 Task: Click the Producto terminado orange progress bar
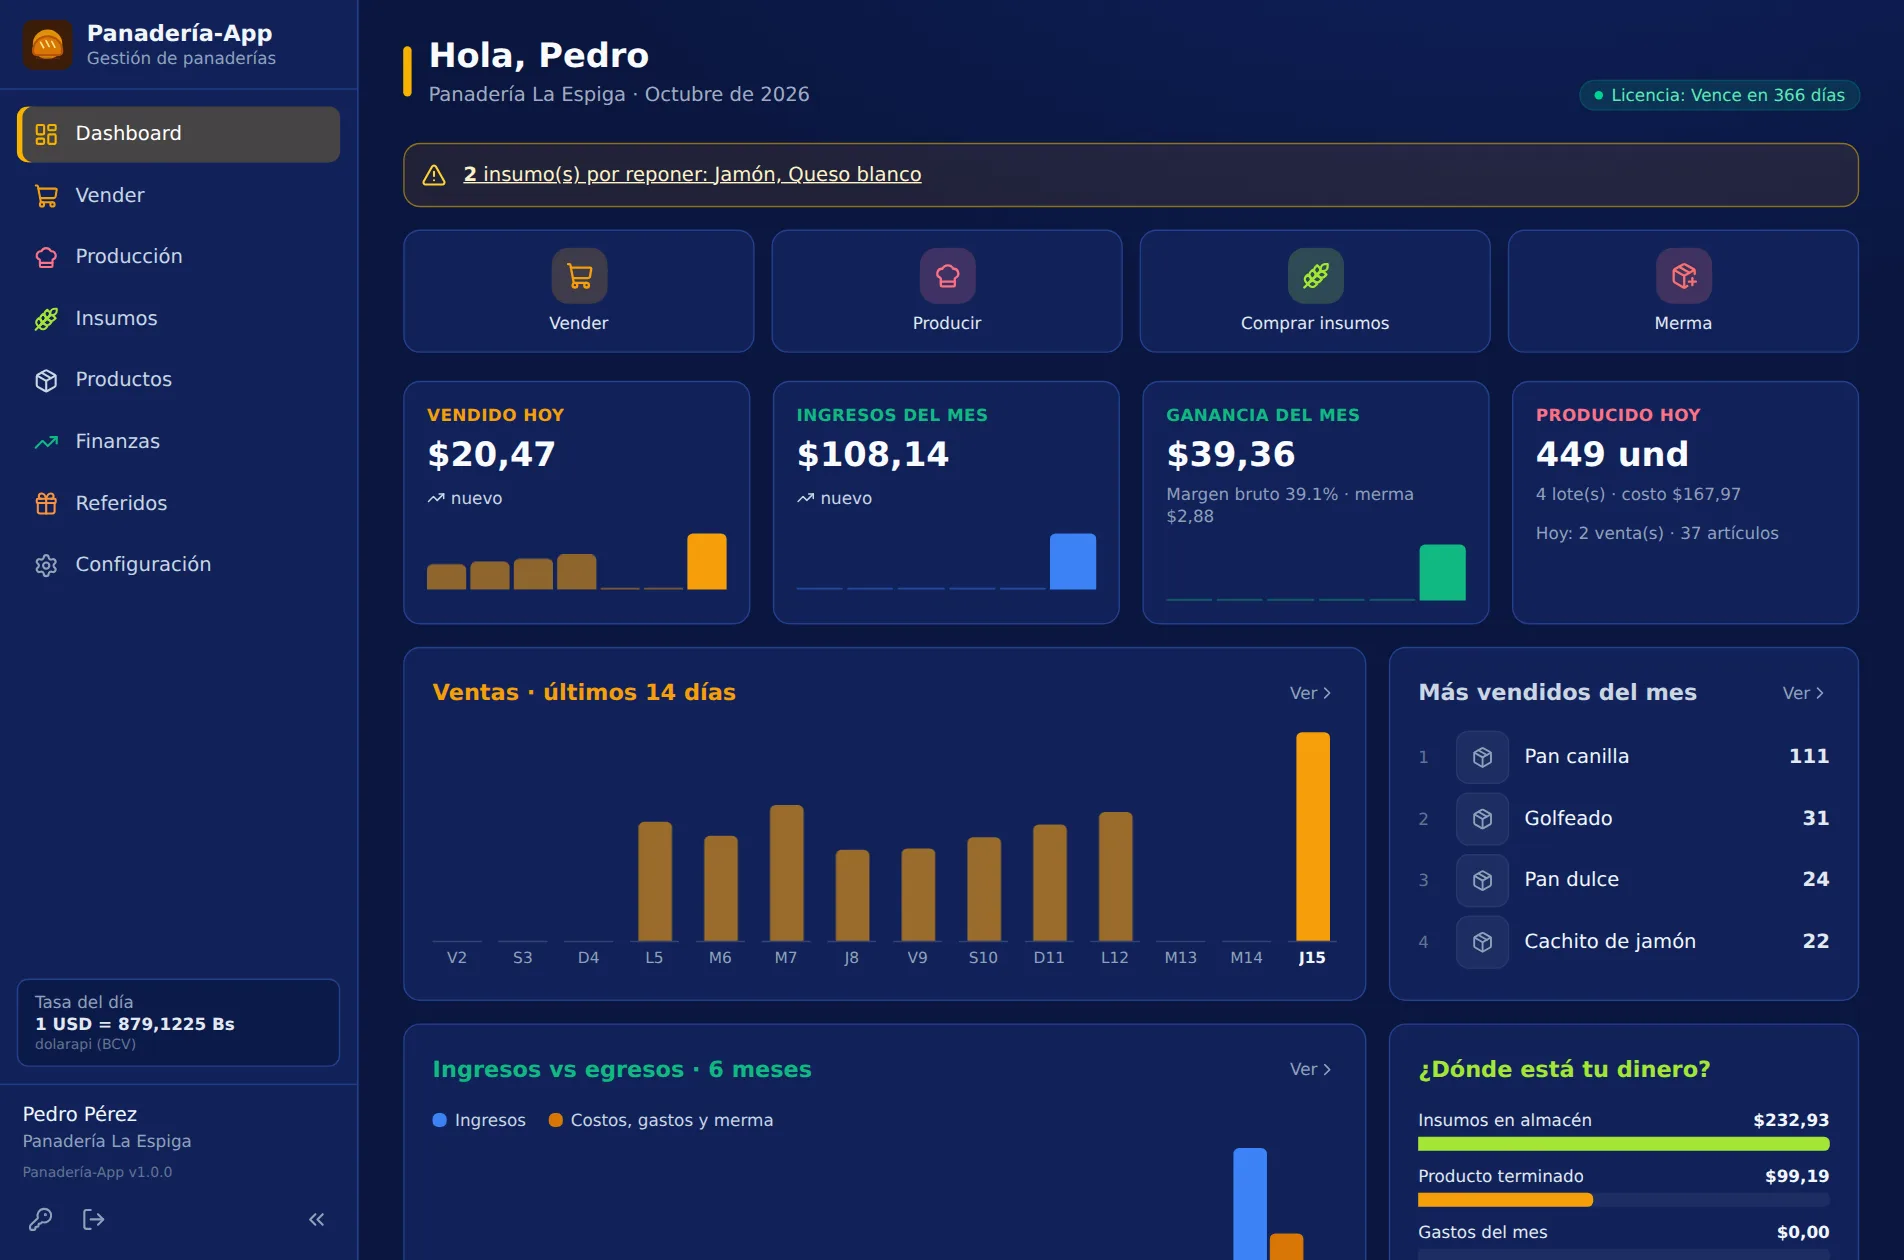1505,1200
